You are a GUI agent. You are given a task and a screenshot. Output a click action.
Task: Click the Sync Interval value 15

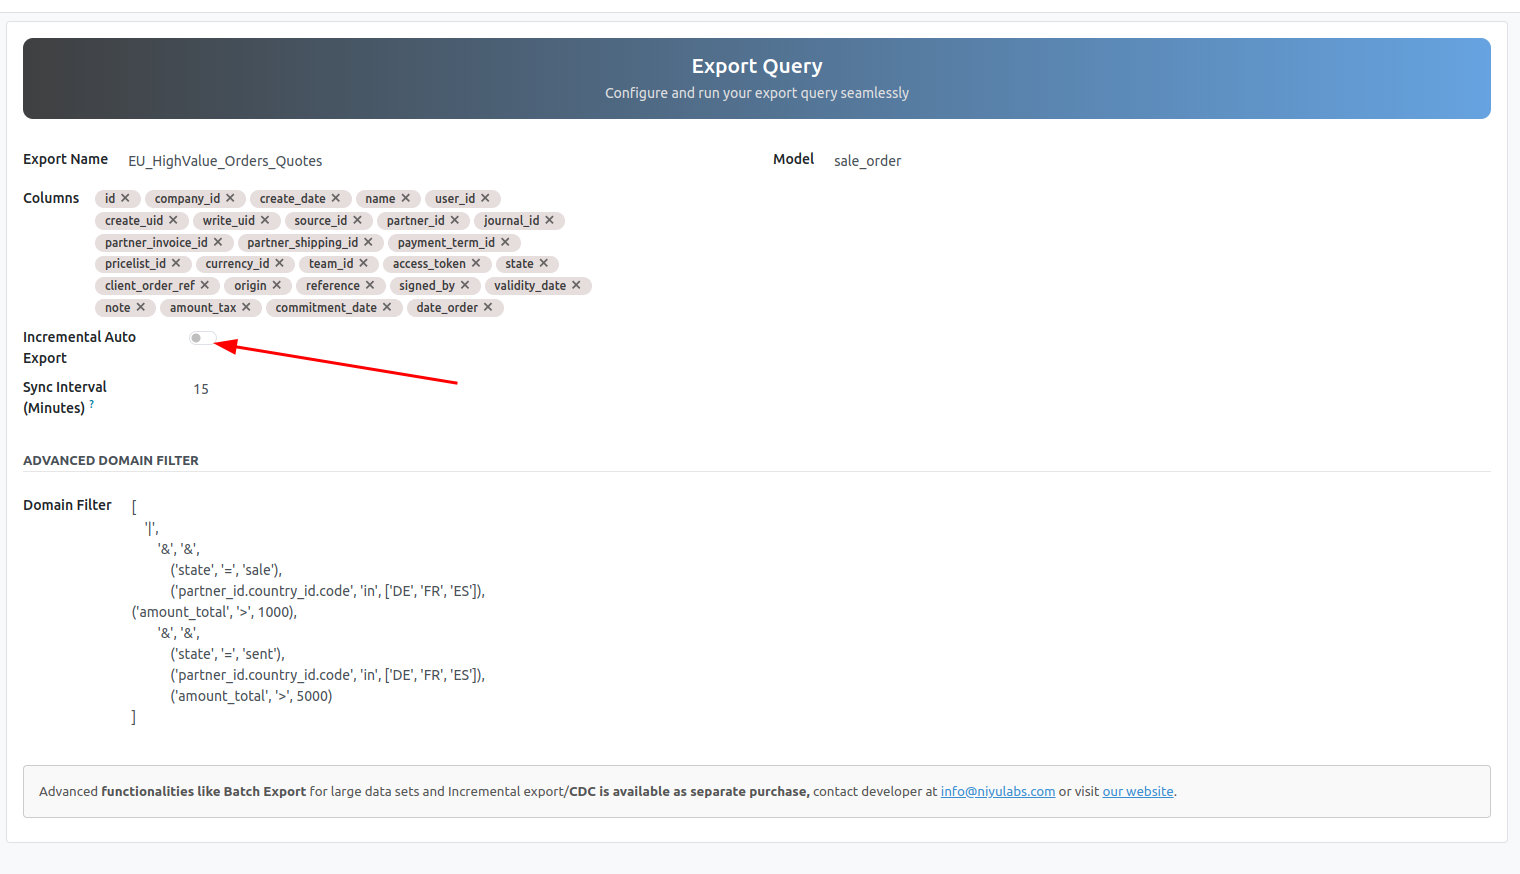(201, 389)
